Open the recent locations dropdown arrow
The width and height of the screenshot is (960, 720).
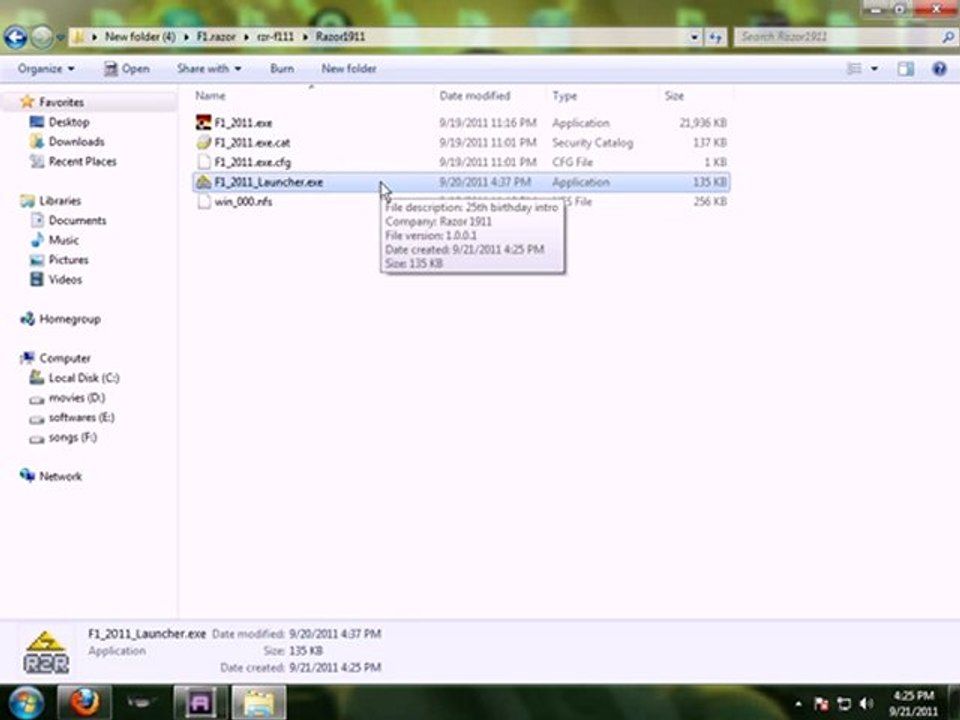[x=60, y=38]
